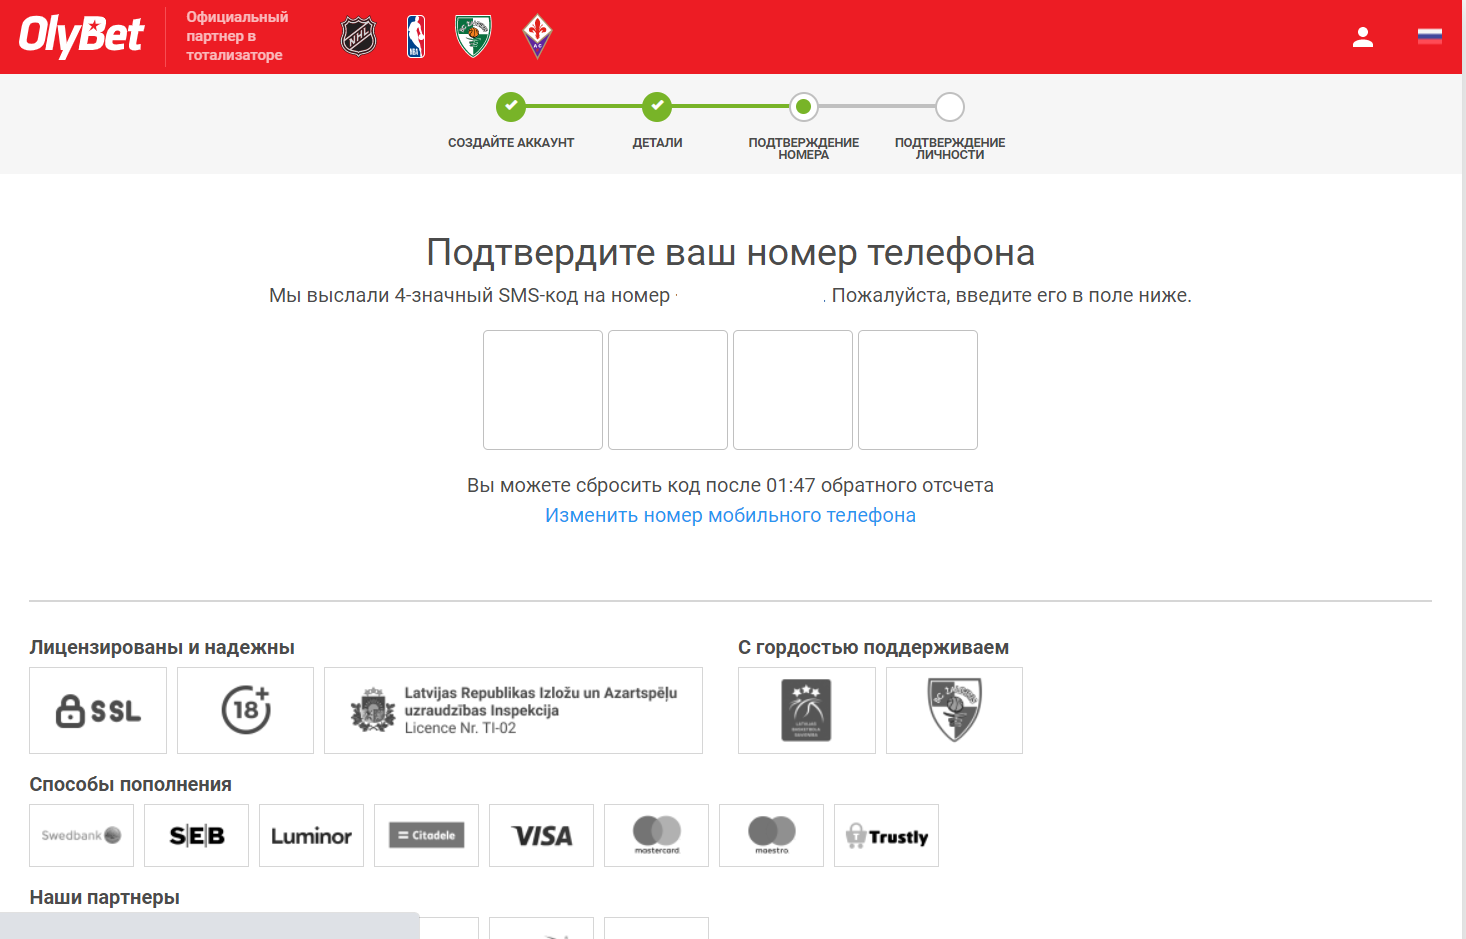The image size is (1466, 939).
Task: Focus the fourth SMS code digit box
Action: [918, 390]
